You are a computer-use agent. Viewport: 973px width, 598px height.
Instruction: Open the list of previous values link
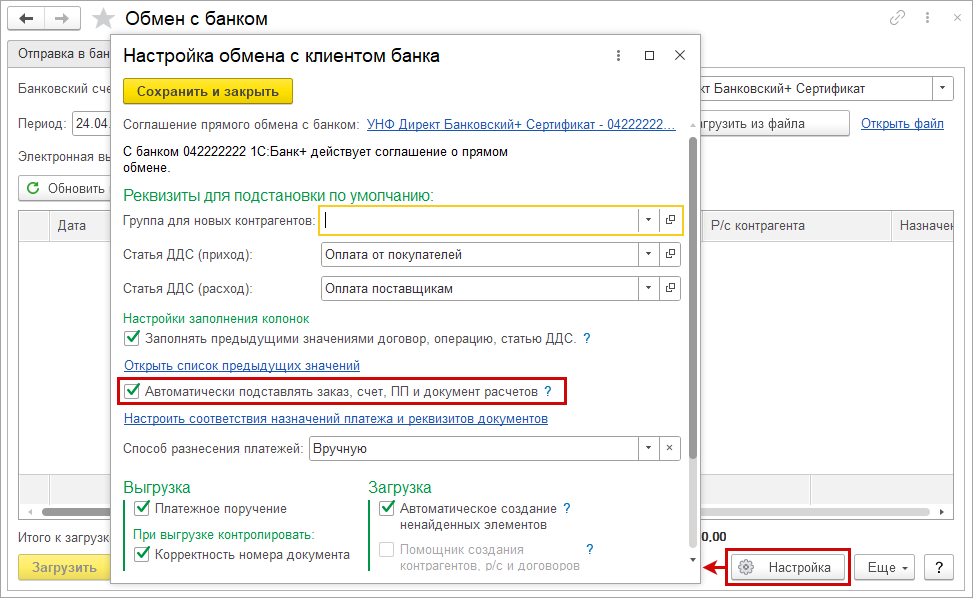click(x=242, y=366)
